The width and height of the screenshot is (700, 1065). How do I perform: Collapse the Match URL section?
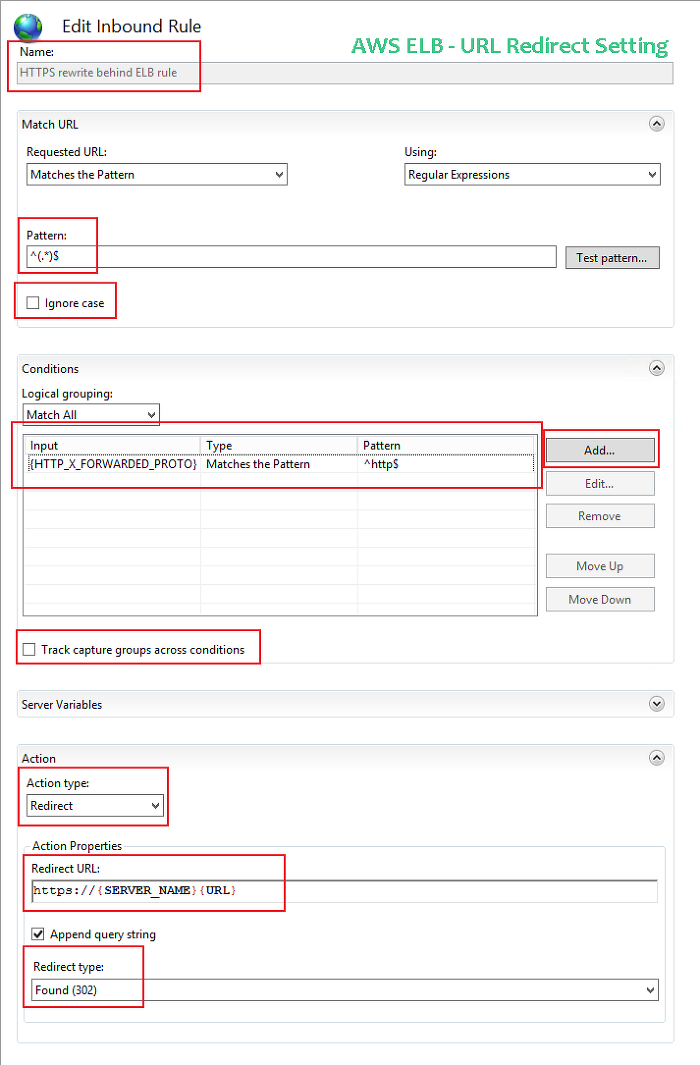pyautogui.click(x=657, y=124)
